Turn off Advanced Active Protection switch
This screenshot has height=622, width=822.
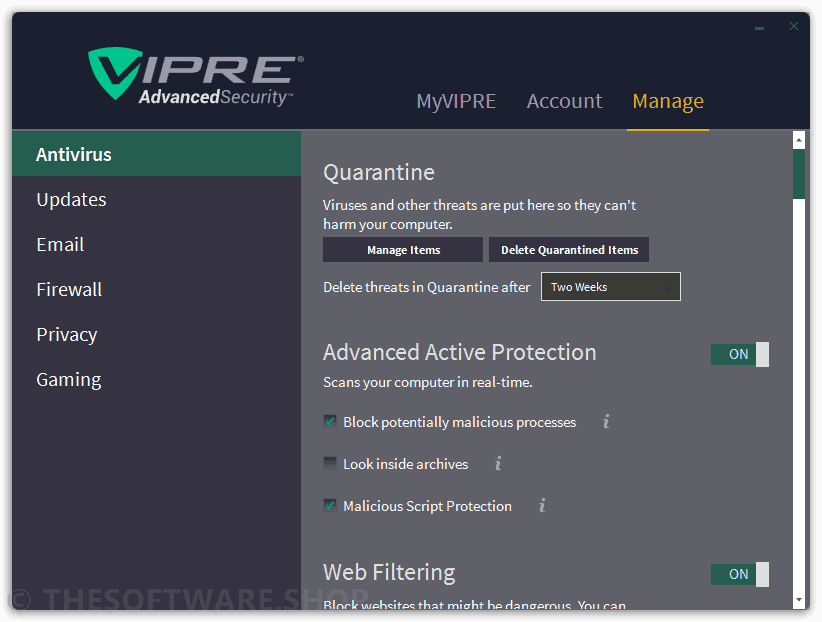[x=740, y=354]
